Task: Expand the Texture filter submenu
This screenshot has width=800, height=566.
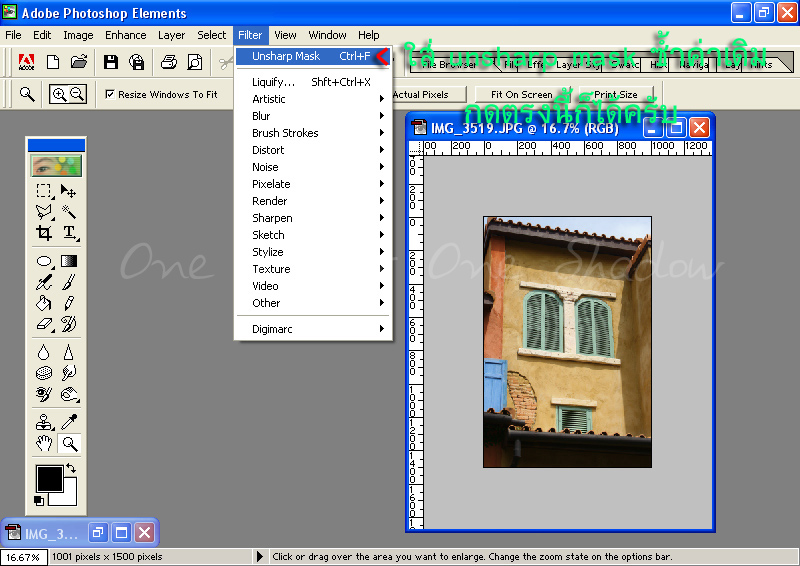Action: pos(313,269)
